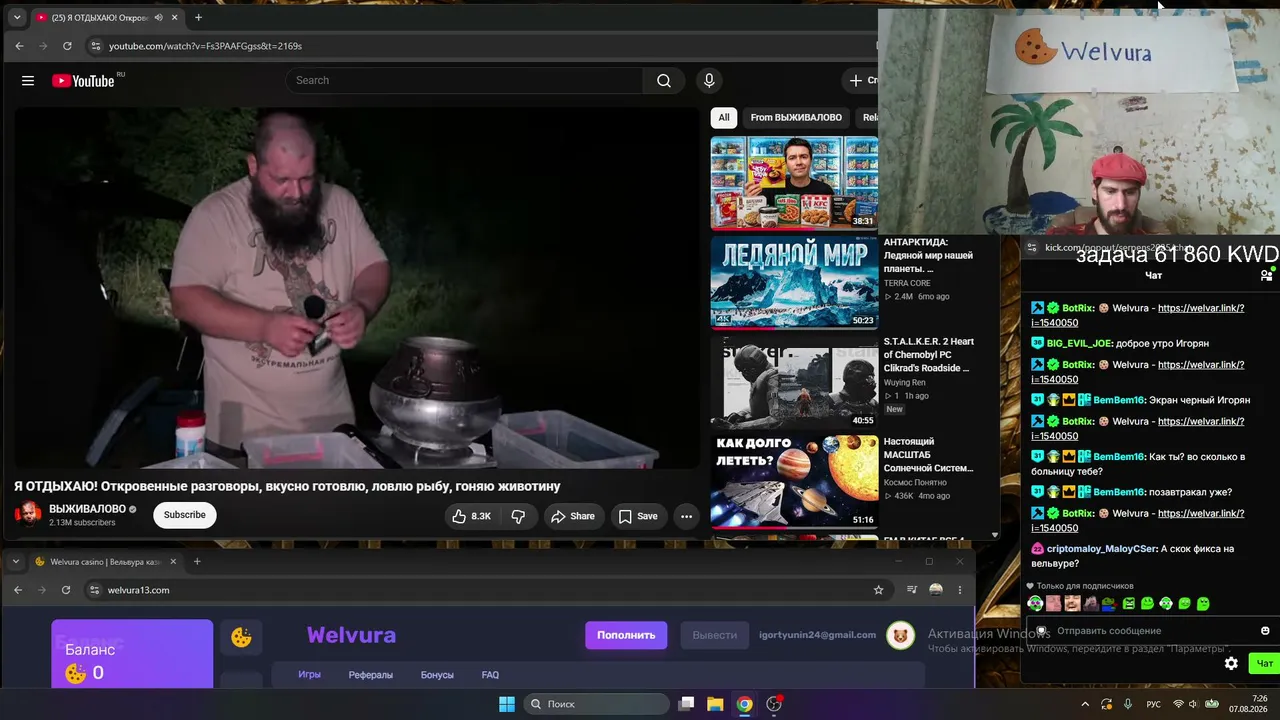
Task: Subscribe to the ВЫЖИВАЛОВО channel
Action: [185, 515]
